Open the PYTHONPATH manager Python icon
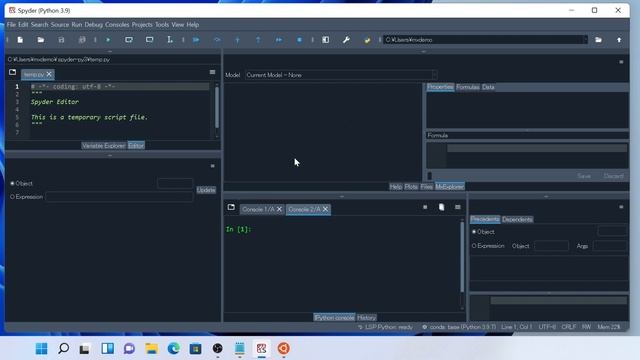The height and width of the screenshot is (360, 640). (367, 40)
